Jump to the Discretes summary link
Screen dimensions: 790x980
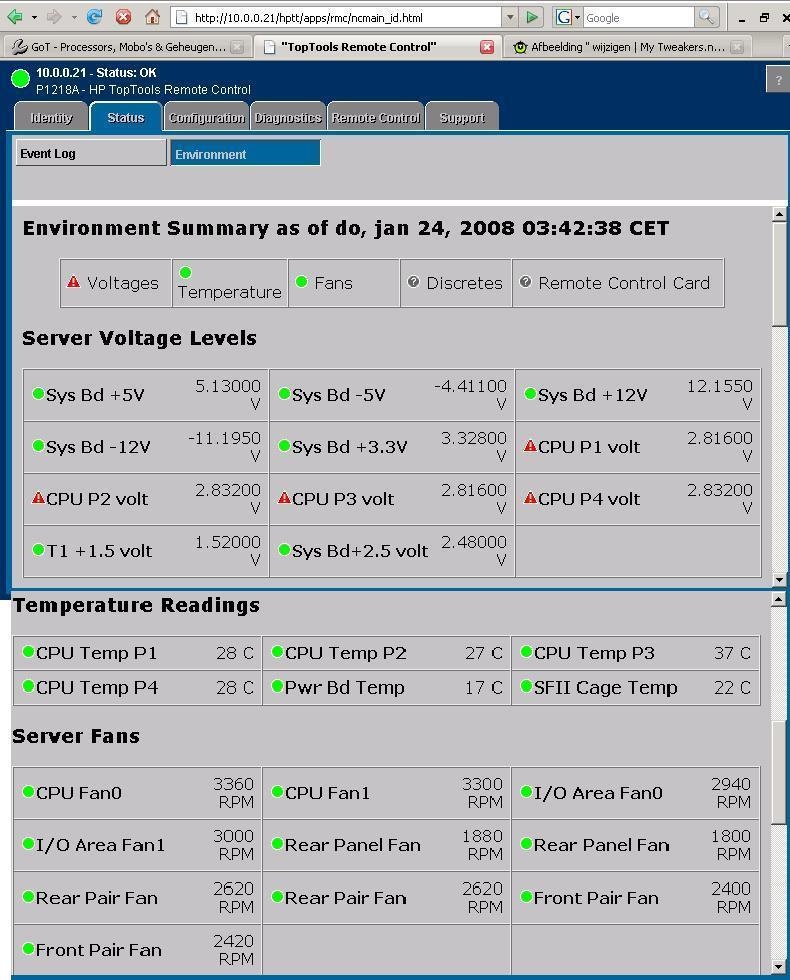(464, 283)
